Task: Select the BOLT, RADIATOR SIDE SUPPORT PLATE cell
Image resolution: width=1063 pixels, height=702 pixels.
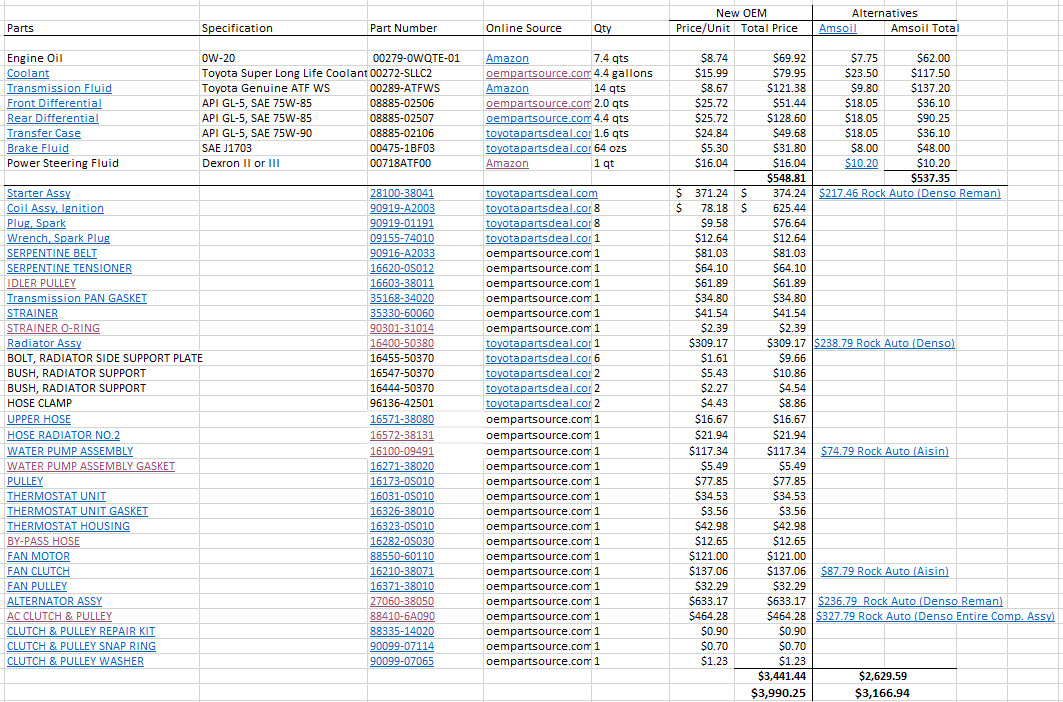Action: (x=104, y=358)
